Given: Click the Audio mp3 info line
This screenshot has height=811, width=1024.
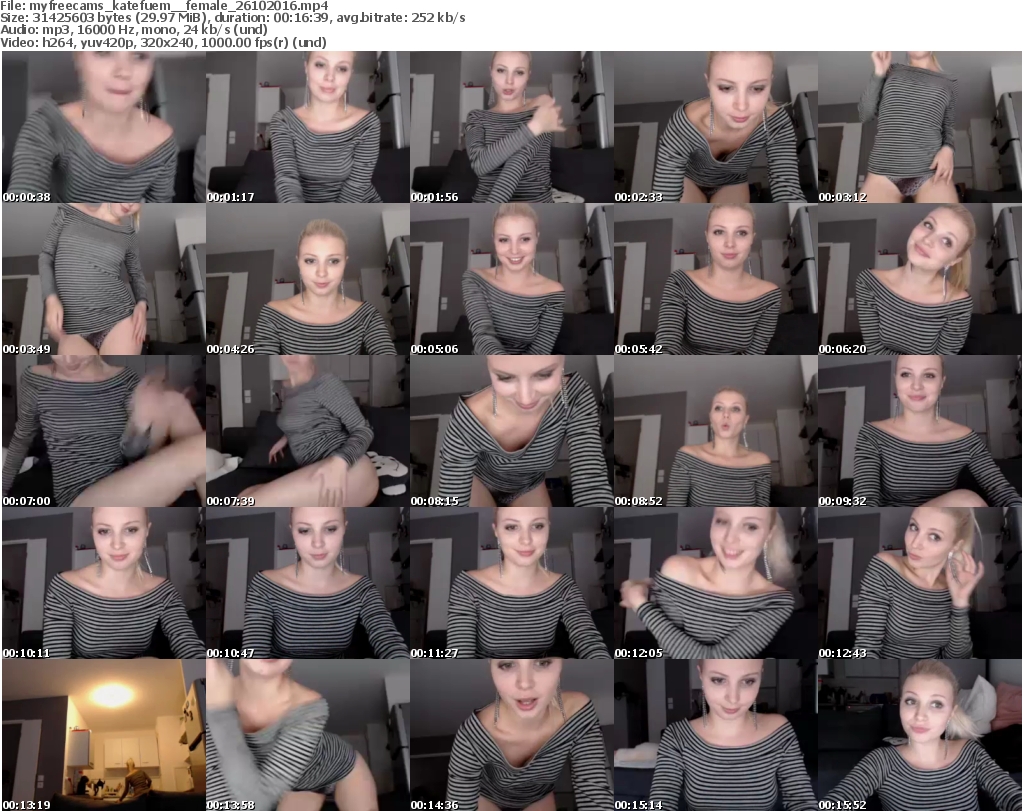Looking at the screenshot, I should tap(134, 30).
